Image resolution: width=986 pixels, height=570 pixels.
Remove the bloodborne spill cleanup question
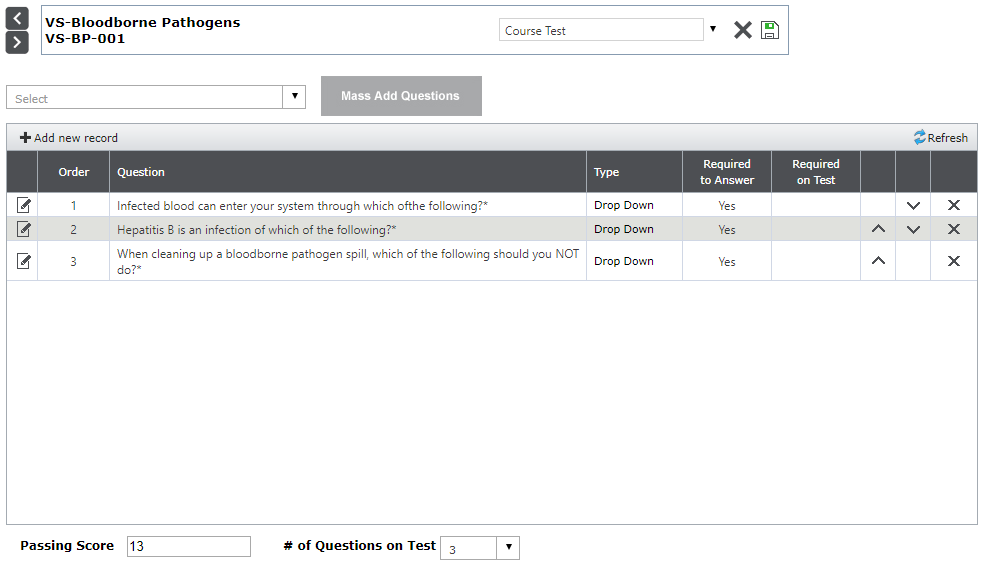coord(954,261)
